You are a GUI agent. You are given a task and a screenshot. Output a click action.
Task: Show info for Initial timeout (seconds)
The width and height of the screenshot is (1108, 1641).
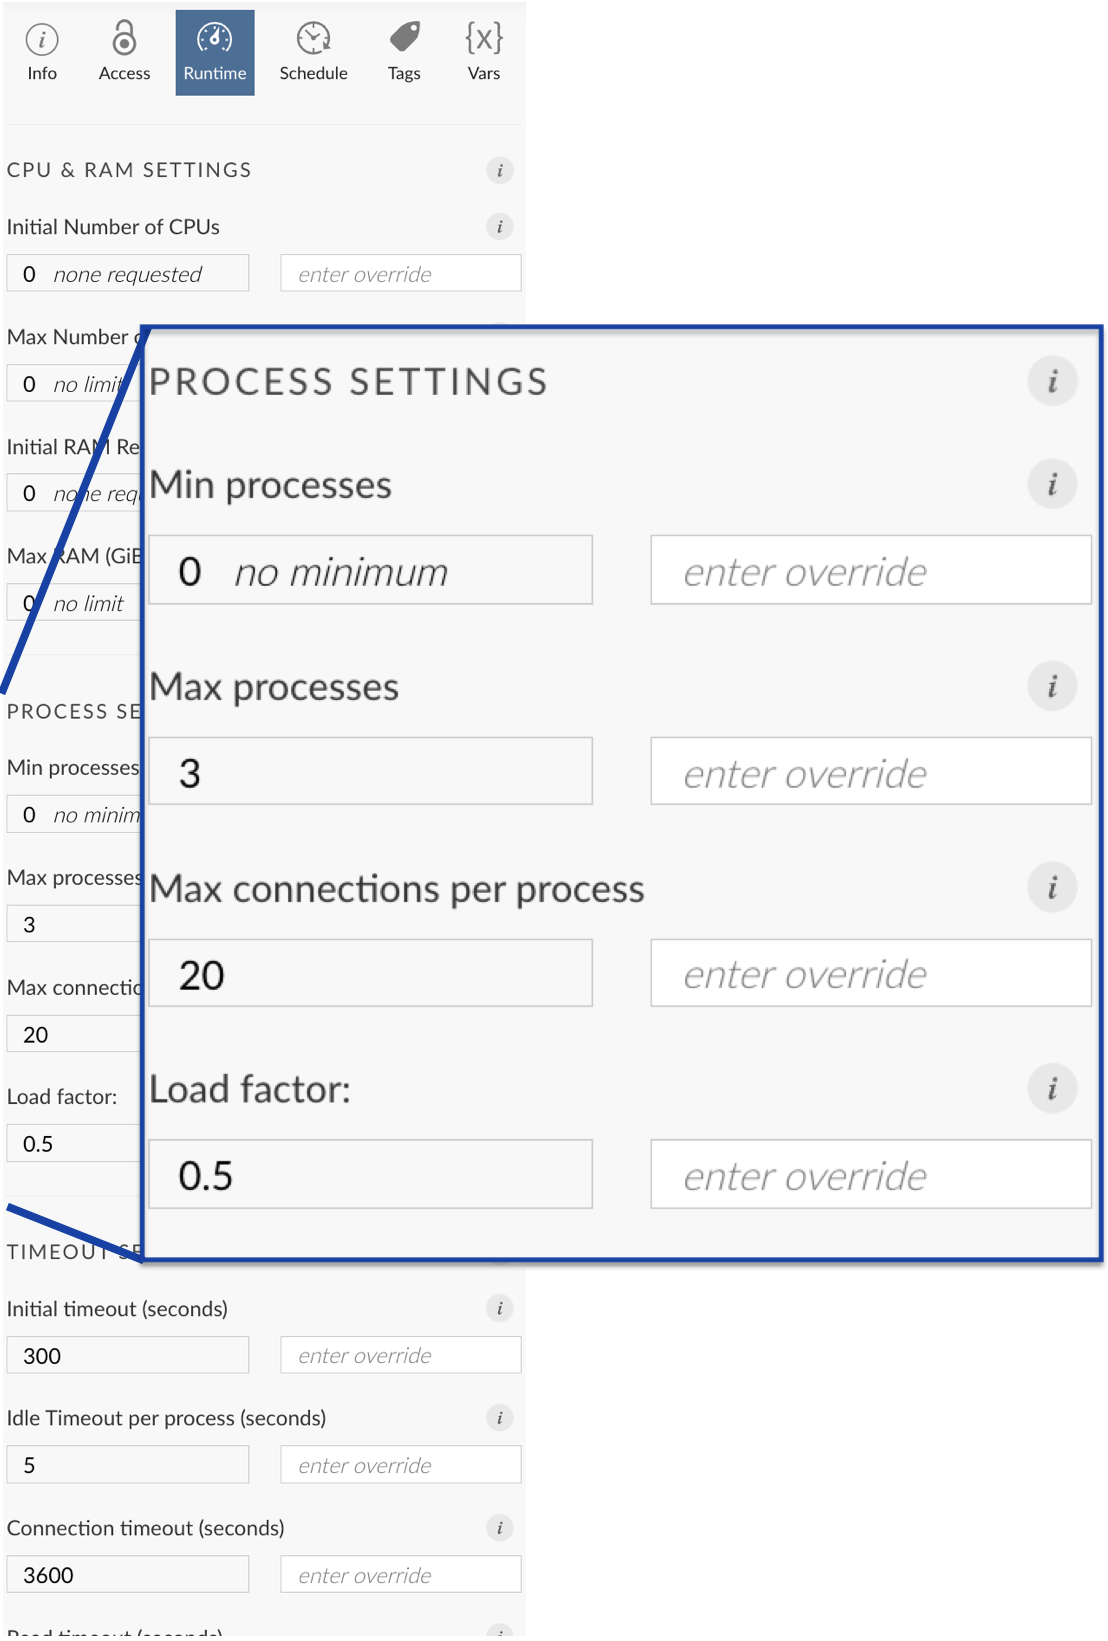[x=500, y=1308]
